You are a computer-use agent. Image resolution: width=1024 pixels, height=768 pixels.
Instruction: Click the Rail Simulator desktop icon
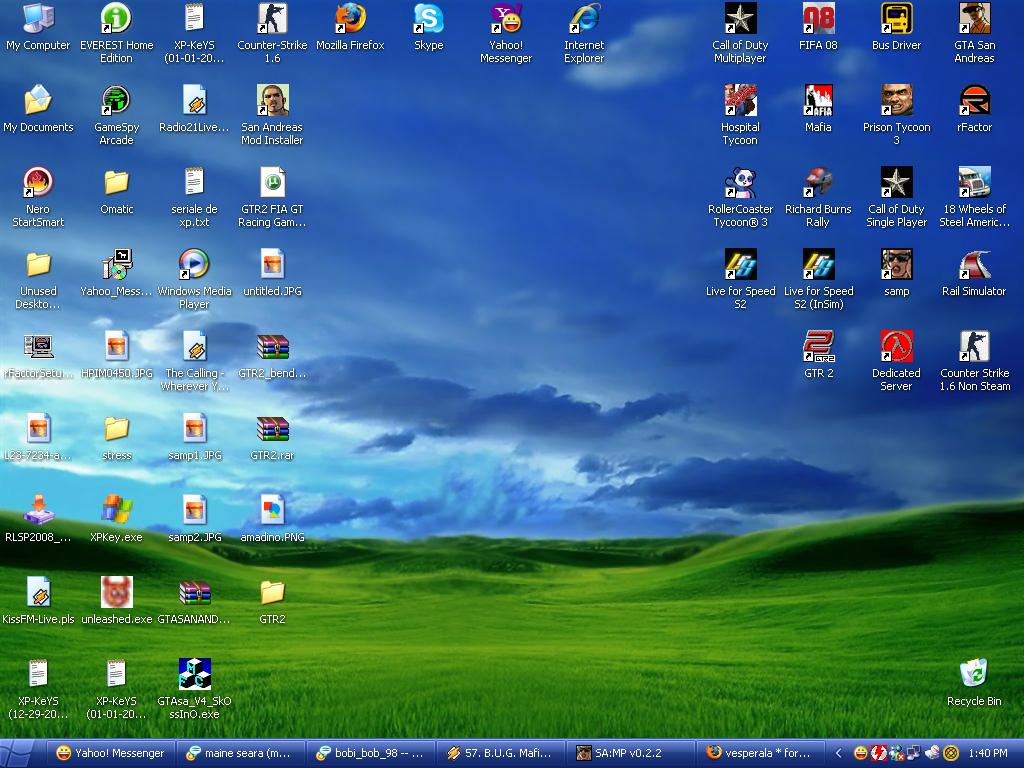pos(974,265)
